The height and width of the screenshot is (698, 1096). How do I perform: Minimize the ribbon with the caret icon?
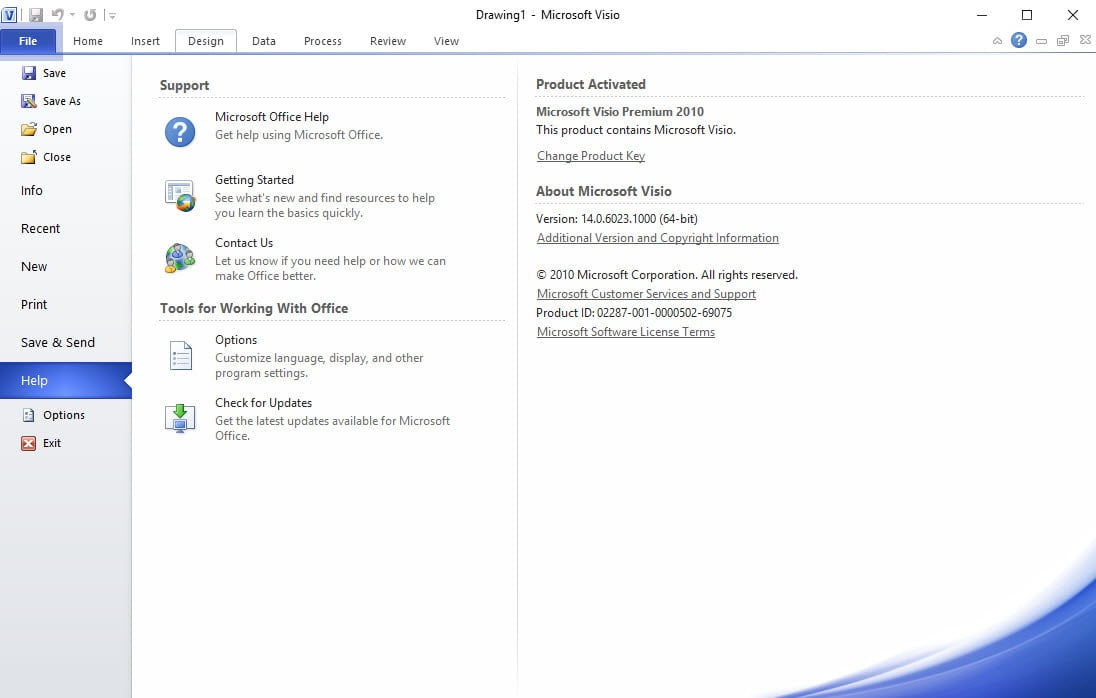click(997, 41)
